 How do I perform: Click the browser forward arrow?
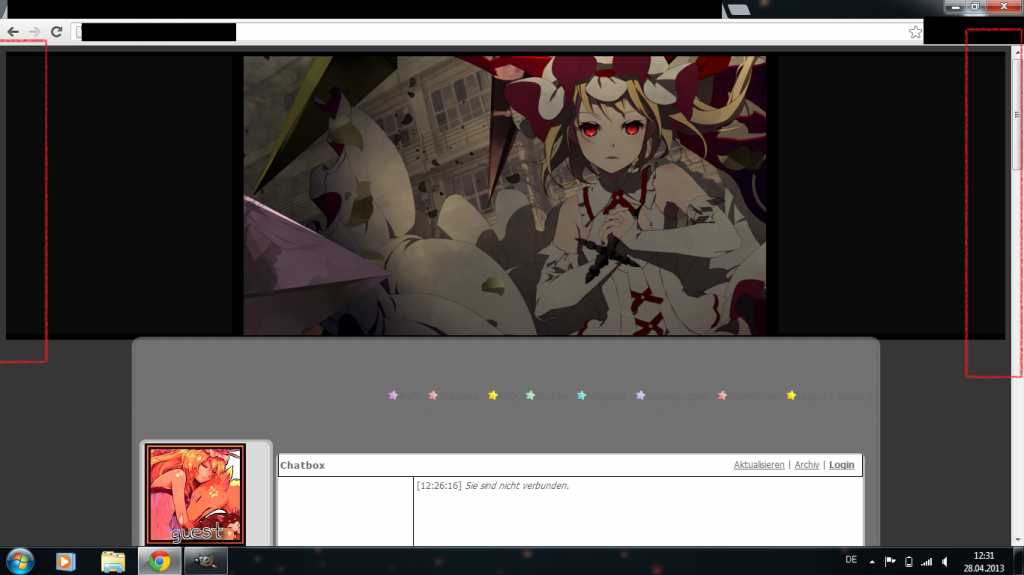pos(35,31)
